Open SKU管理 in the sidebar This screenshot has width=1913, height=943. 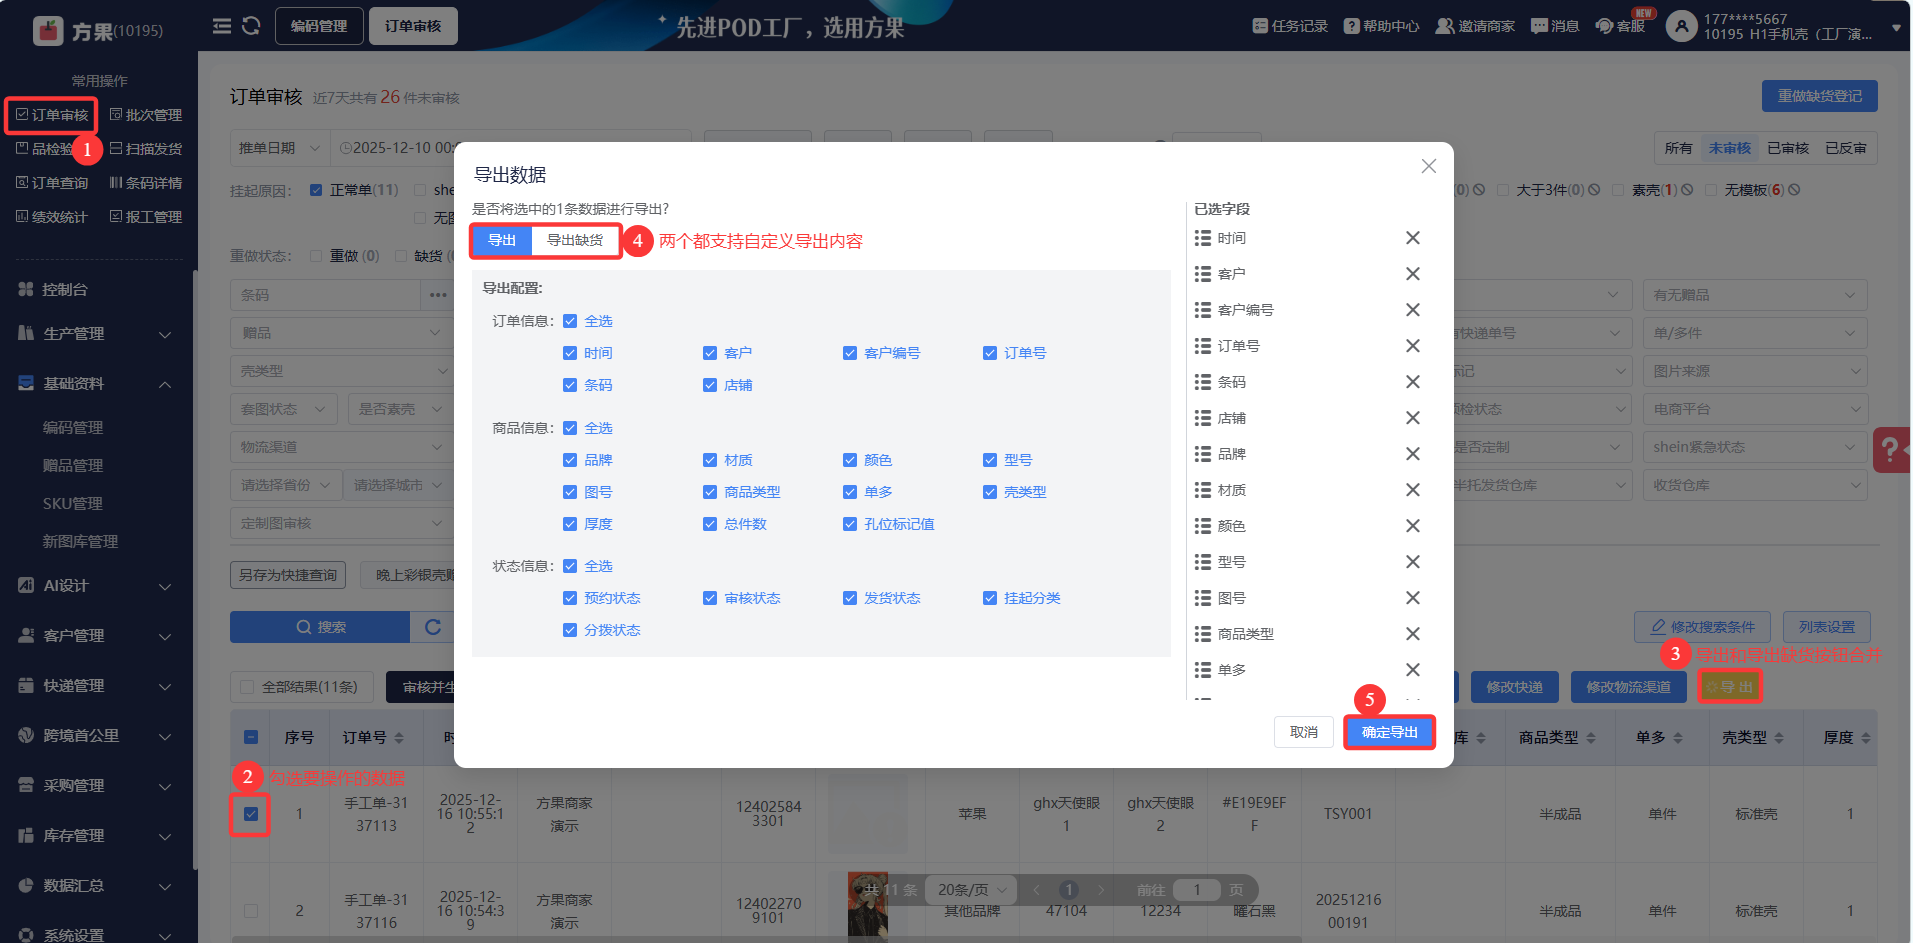(73, 504)
